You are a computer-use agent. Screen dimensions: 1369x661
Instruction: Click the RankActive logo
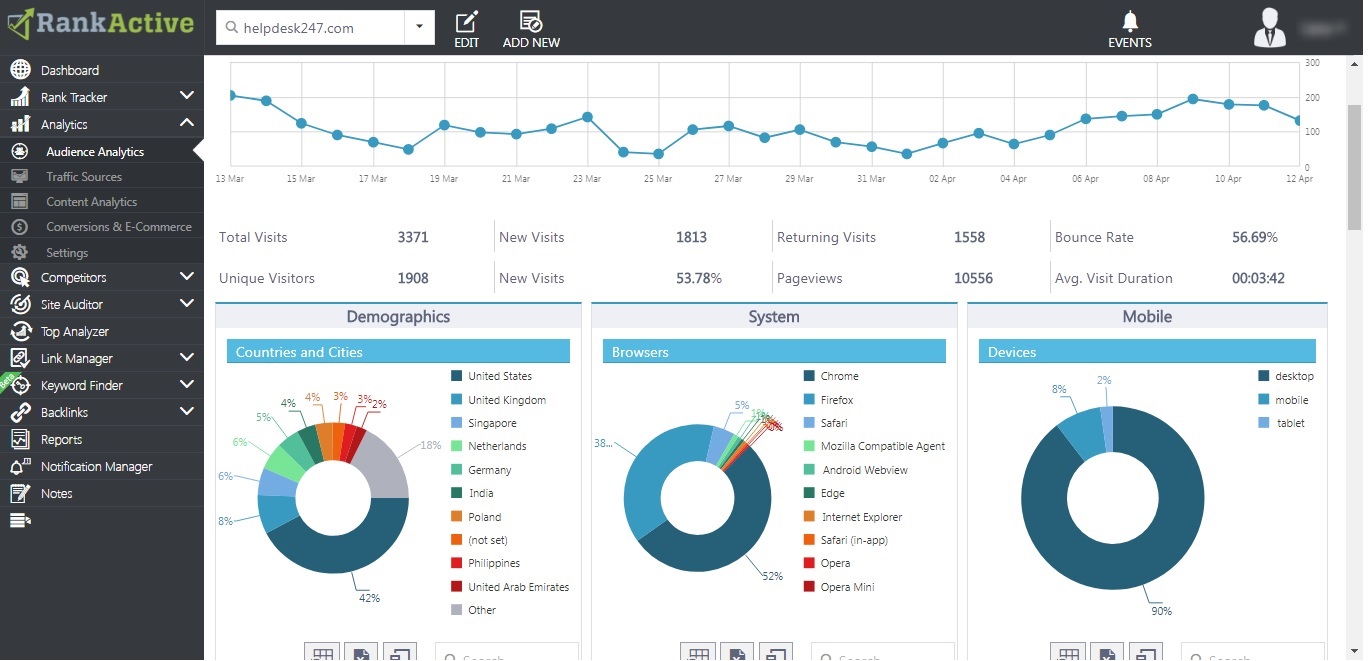click(101, 23)
